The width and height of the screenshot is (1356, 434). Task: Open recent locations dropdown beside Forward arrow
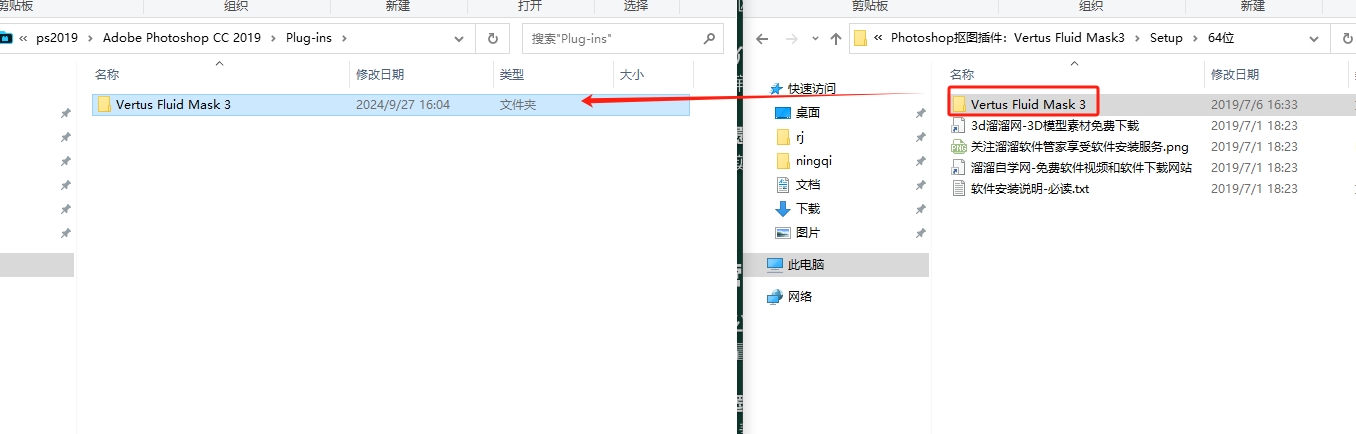[814, 39]
